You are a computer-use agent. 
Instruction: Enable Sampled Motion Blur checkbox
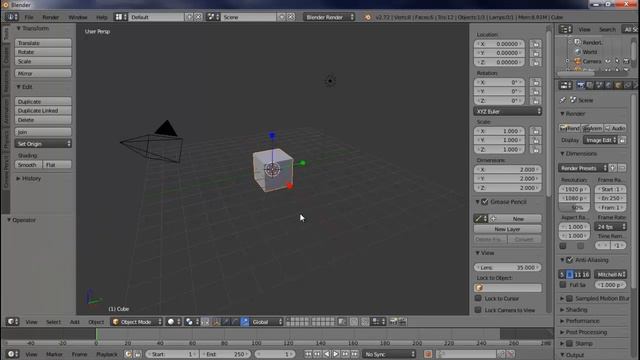pos(569,298)
